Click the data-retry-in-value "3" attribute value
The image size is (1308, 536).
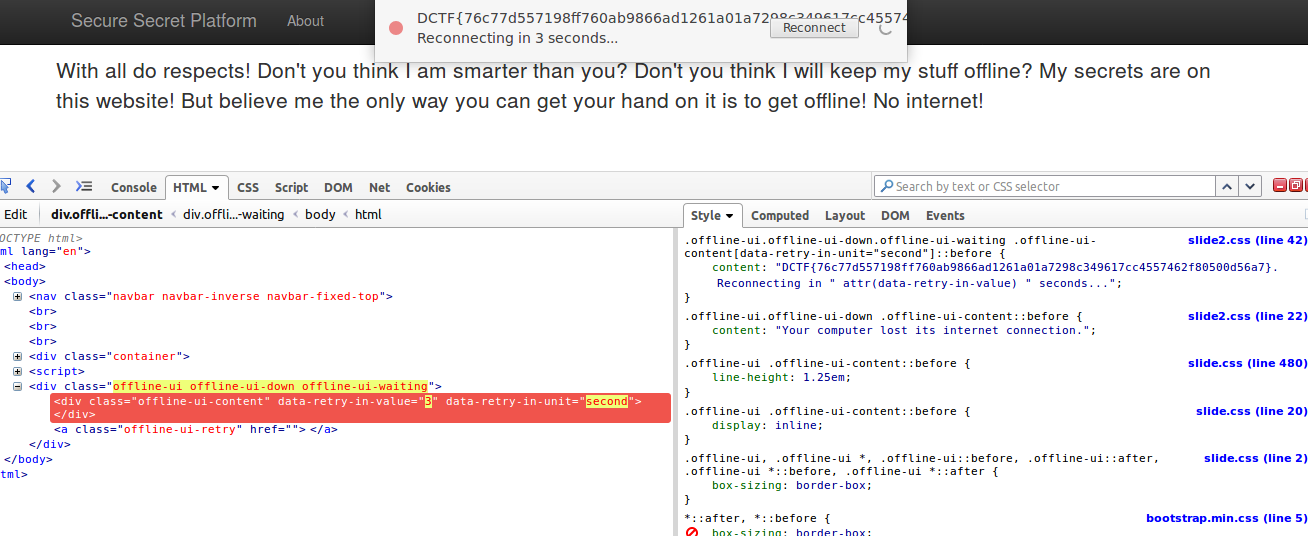[x=428, y=401]
